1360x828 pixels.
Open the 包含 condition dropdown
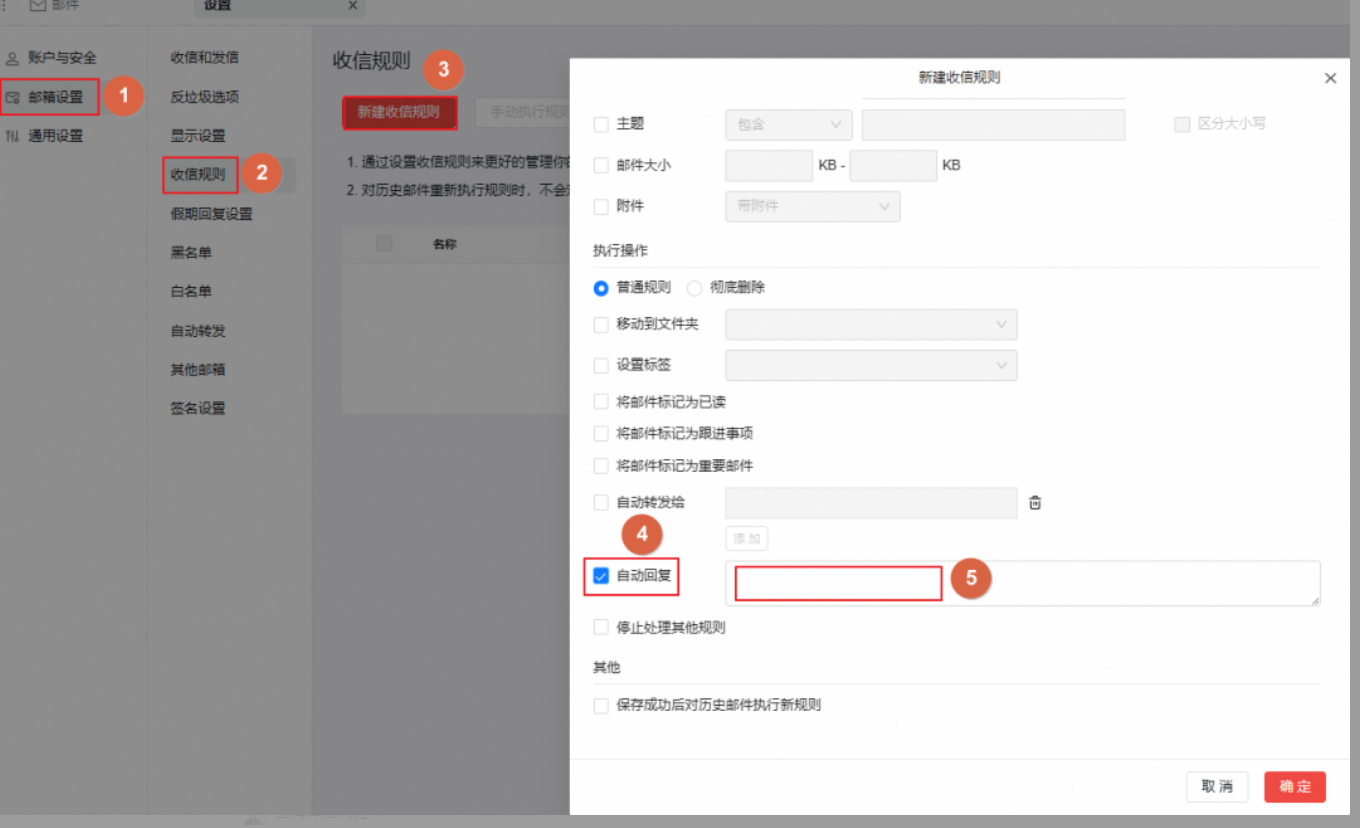788,125
